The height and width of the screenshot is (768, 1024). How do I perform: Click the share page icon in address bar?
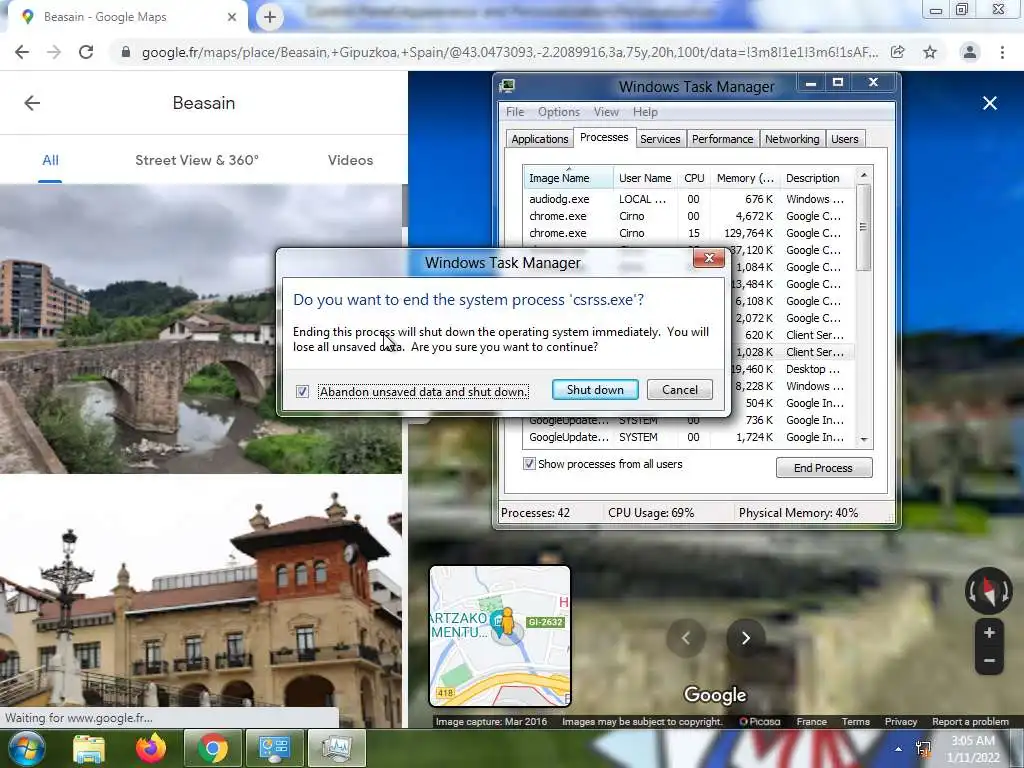898,52
